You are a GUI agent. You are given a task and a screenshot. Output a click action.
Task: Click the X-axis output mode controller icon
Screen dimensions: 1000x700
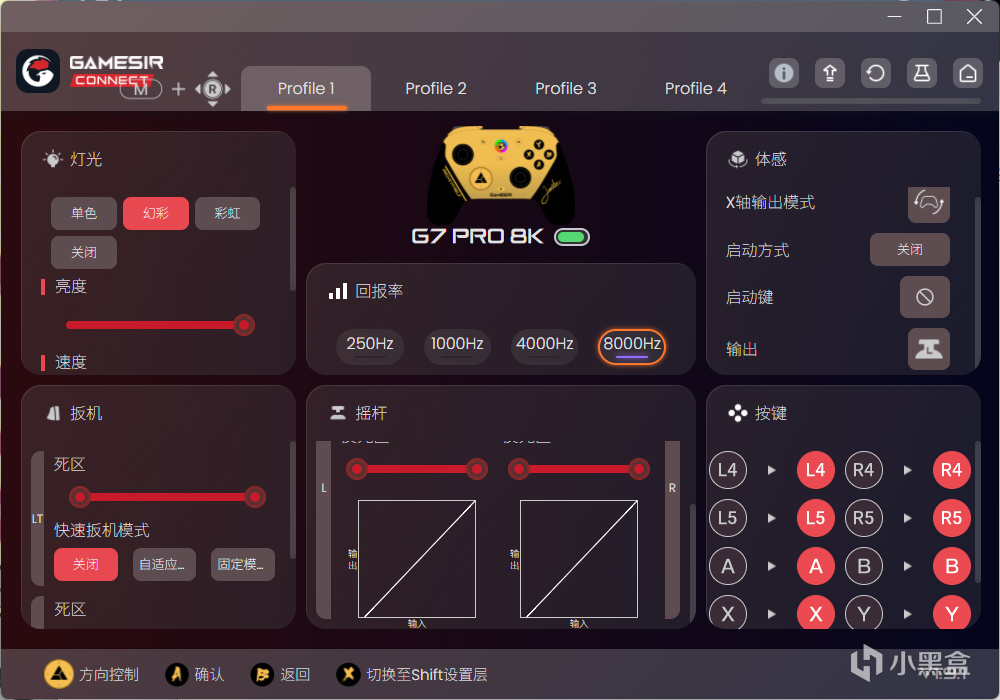click(x=929, y=204)
